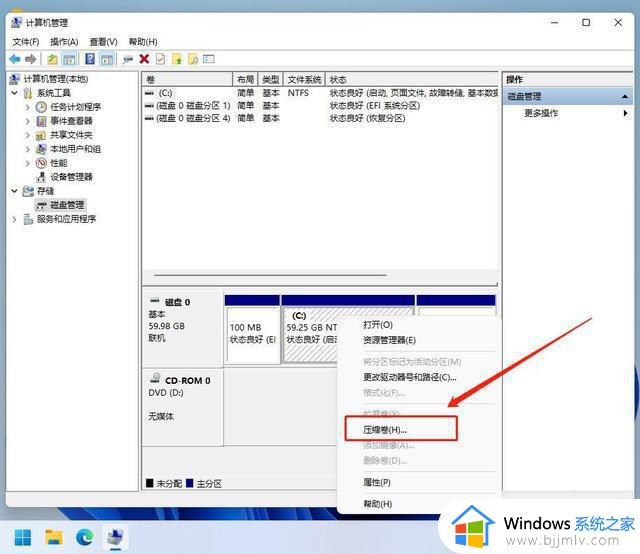Image resolution: width=640 pixels, height=554 pixels.
Task: Open 帮助(H) menu in menu bar
Action: [143, 42]
